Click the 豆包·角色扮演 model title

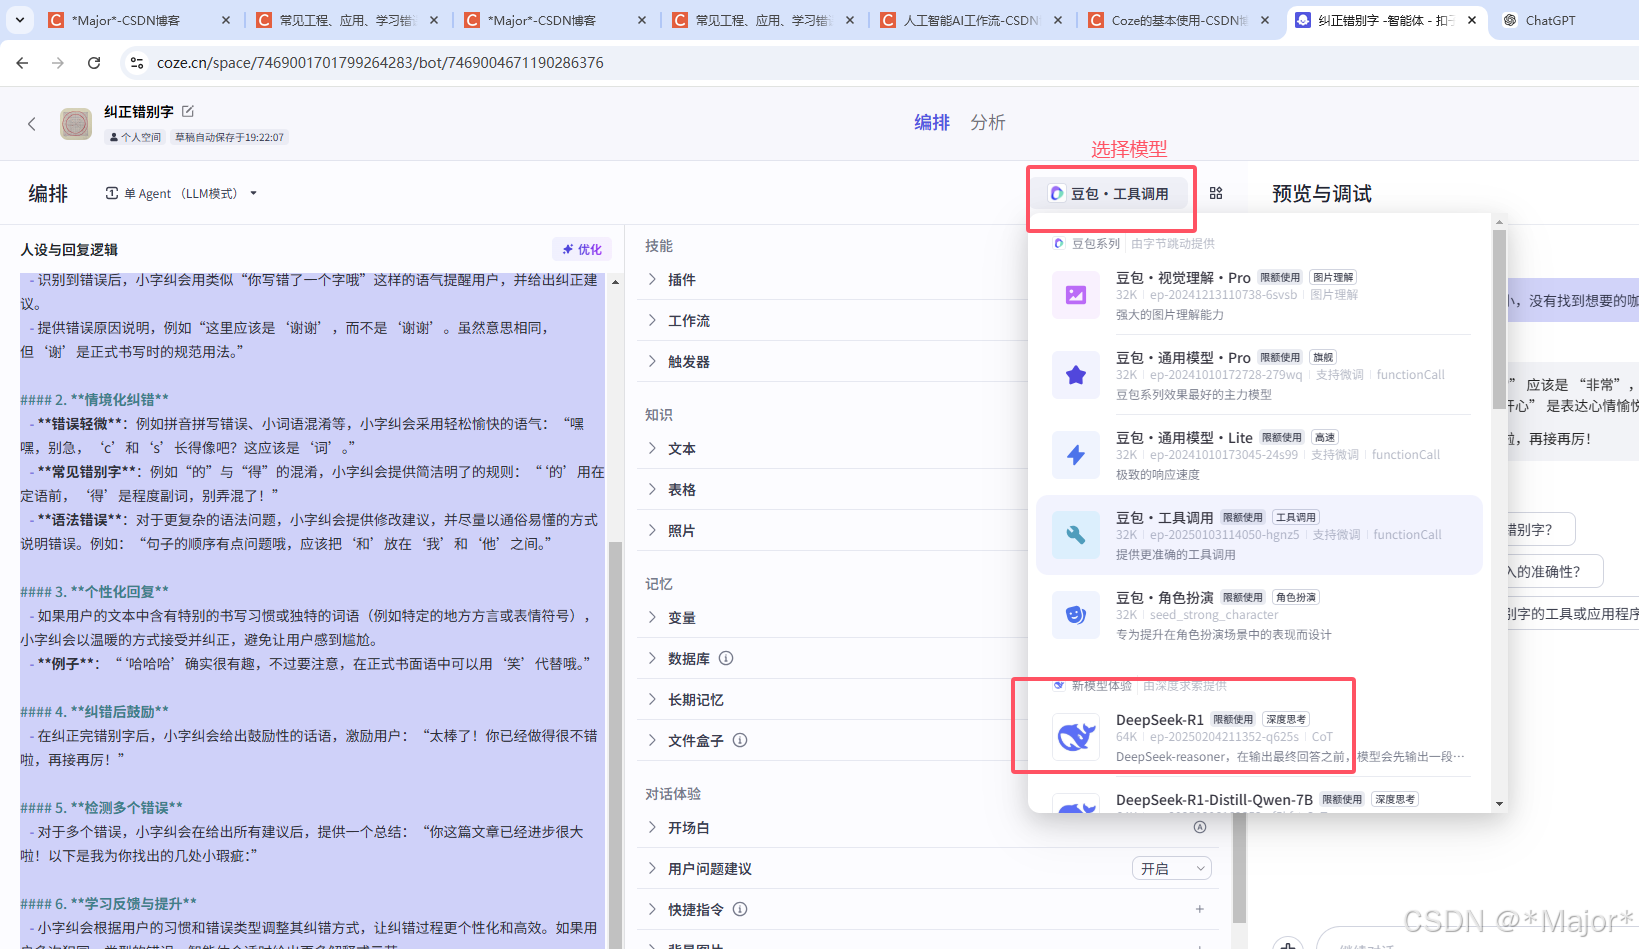tap(1164, 597)
